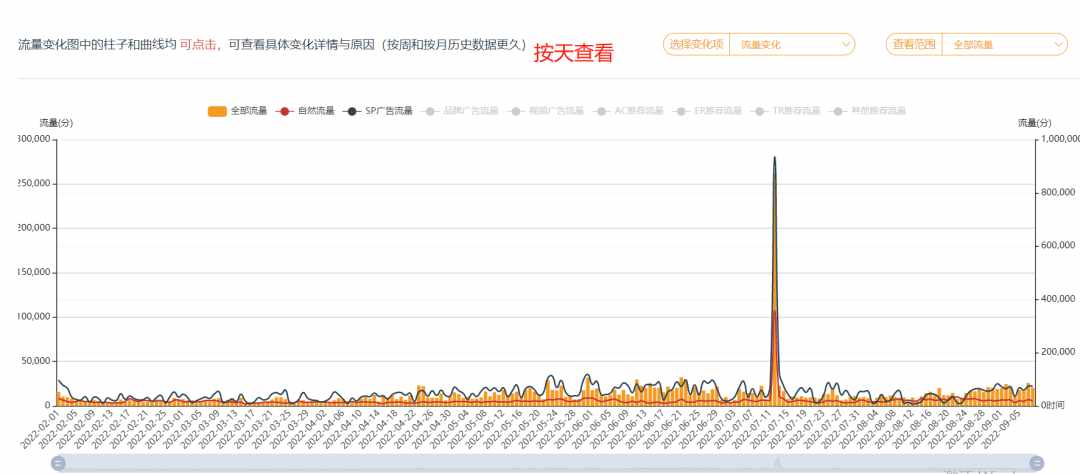Viewport: 1080px width, 474px height.
Task: Enable the greyed TR推荐流量 legend series
Action: pos(788,111)
